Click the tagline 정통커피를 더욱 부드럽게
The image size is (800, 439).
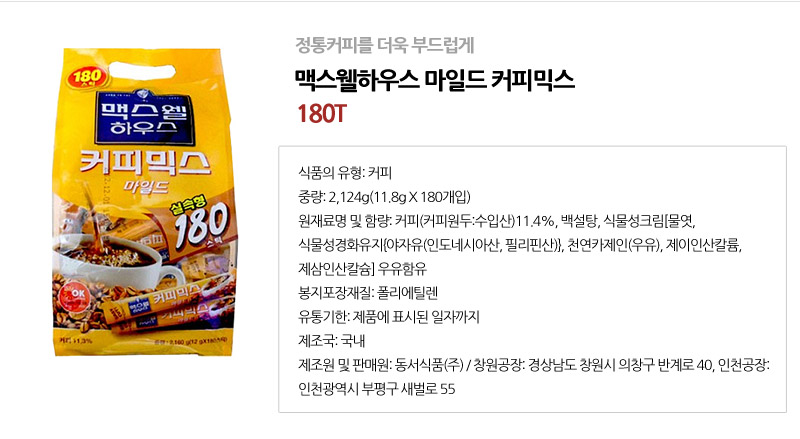point(385,45)
